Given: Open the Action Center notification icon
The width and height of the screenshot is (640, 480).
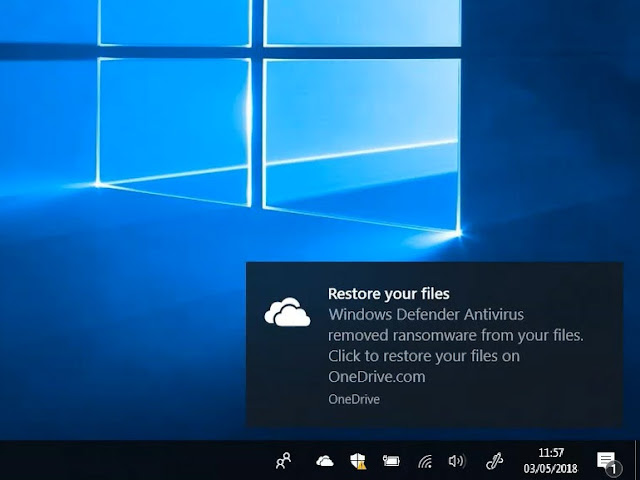Looking at the screenshot, I should pos(608,463).
